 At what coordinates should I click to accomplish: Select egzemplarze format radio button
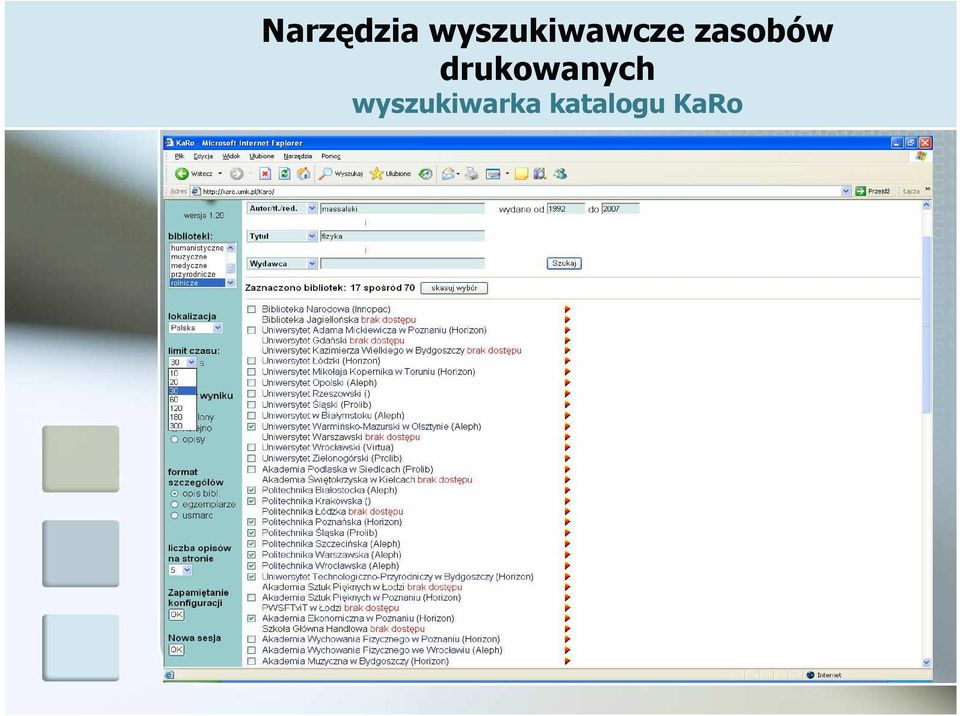[x=174, y=505]
